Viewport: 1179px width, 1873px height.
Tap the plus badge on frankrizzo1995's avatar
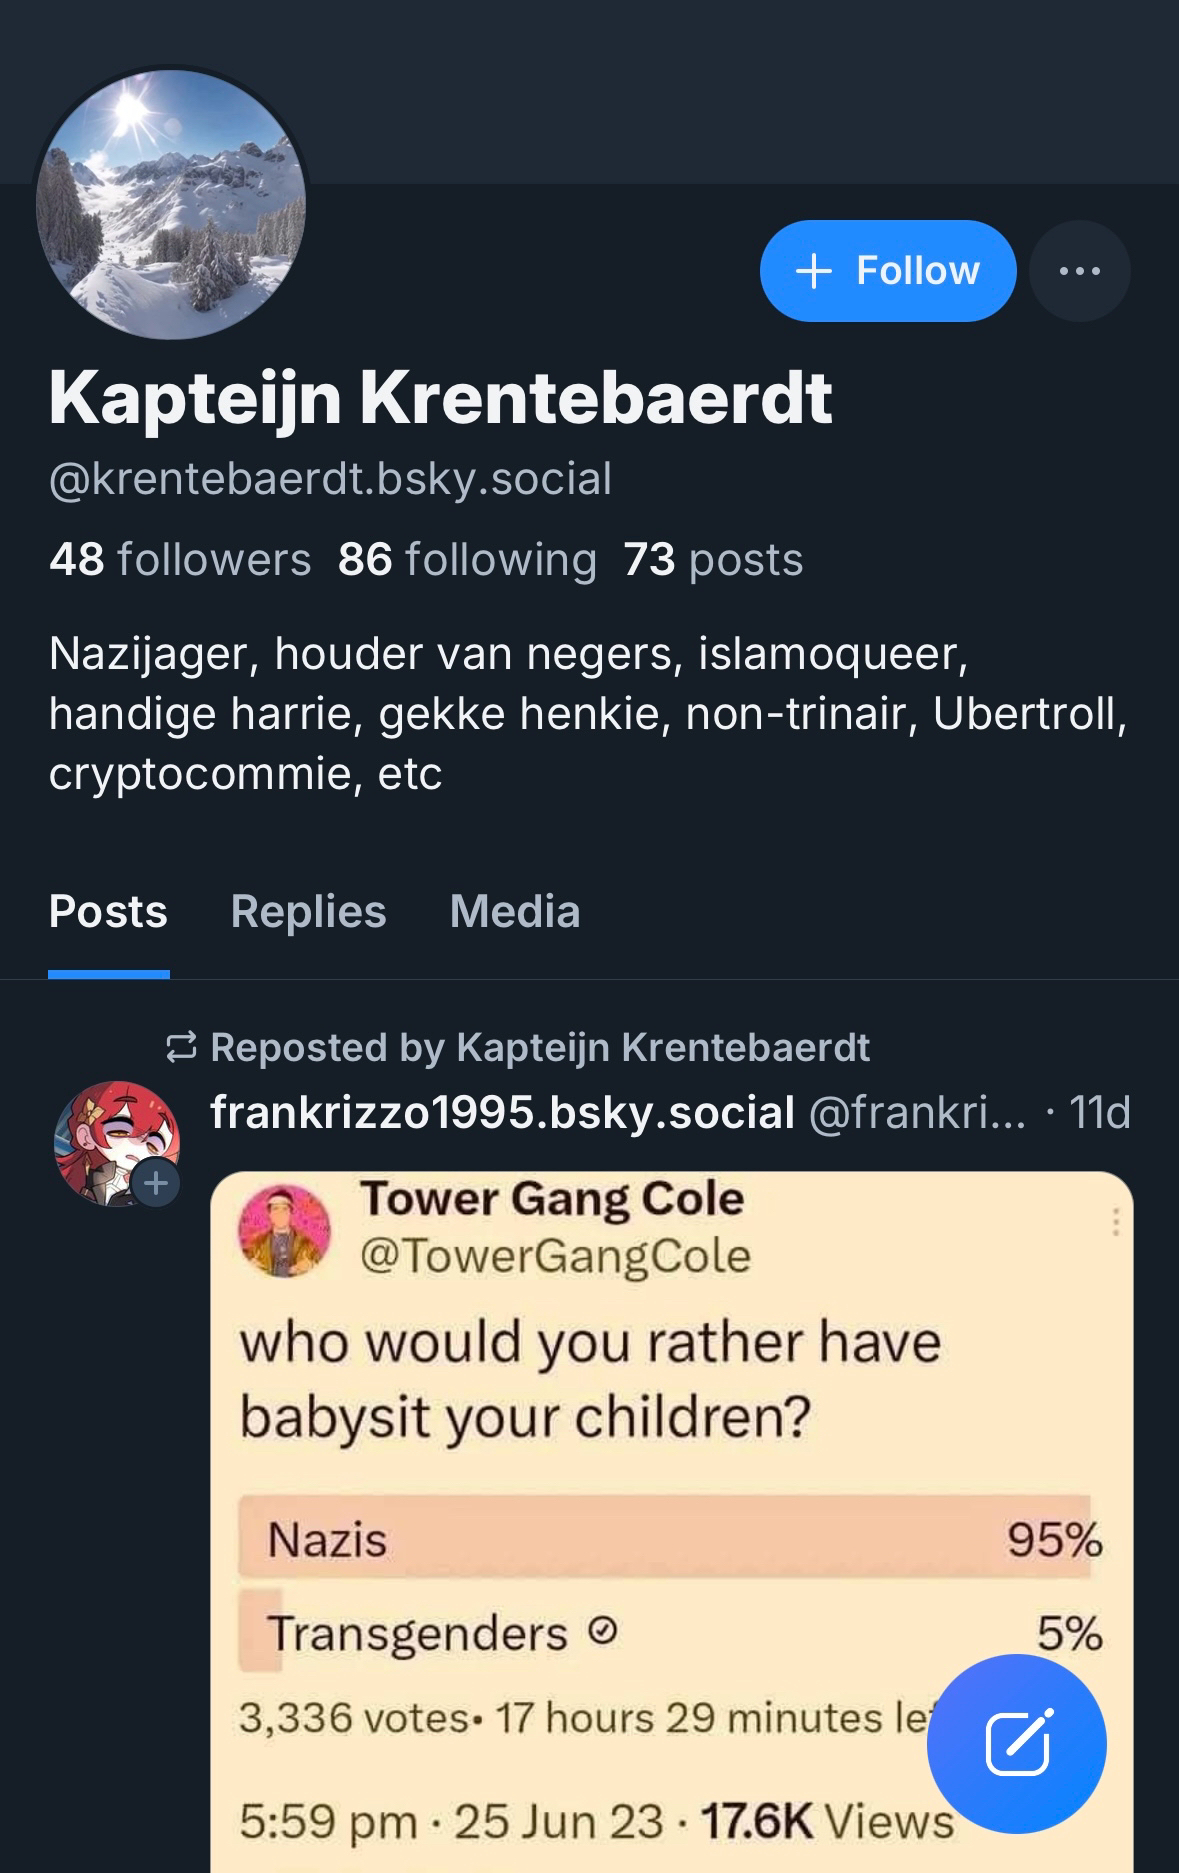click(156, 1184)
